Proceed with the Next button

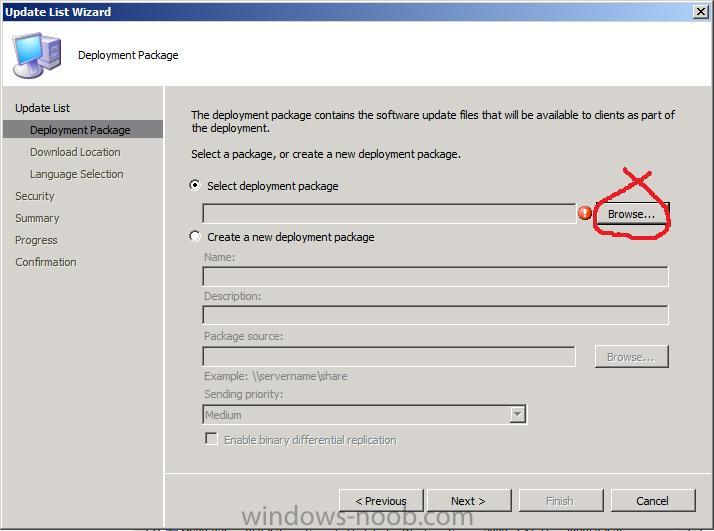pos(469,501)
